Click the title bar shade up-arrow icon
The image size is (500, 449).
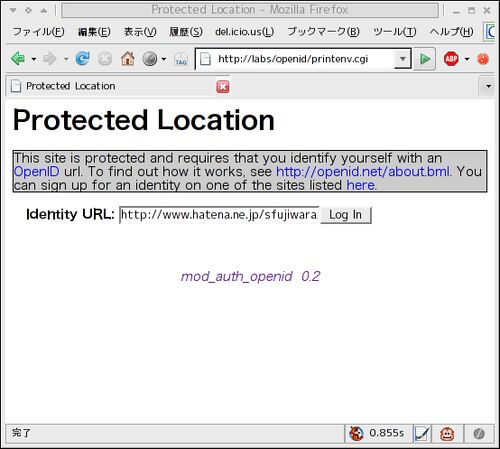point(44,10)
